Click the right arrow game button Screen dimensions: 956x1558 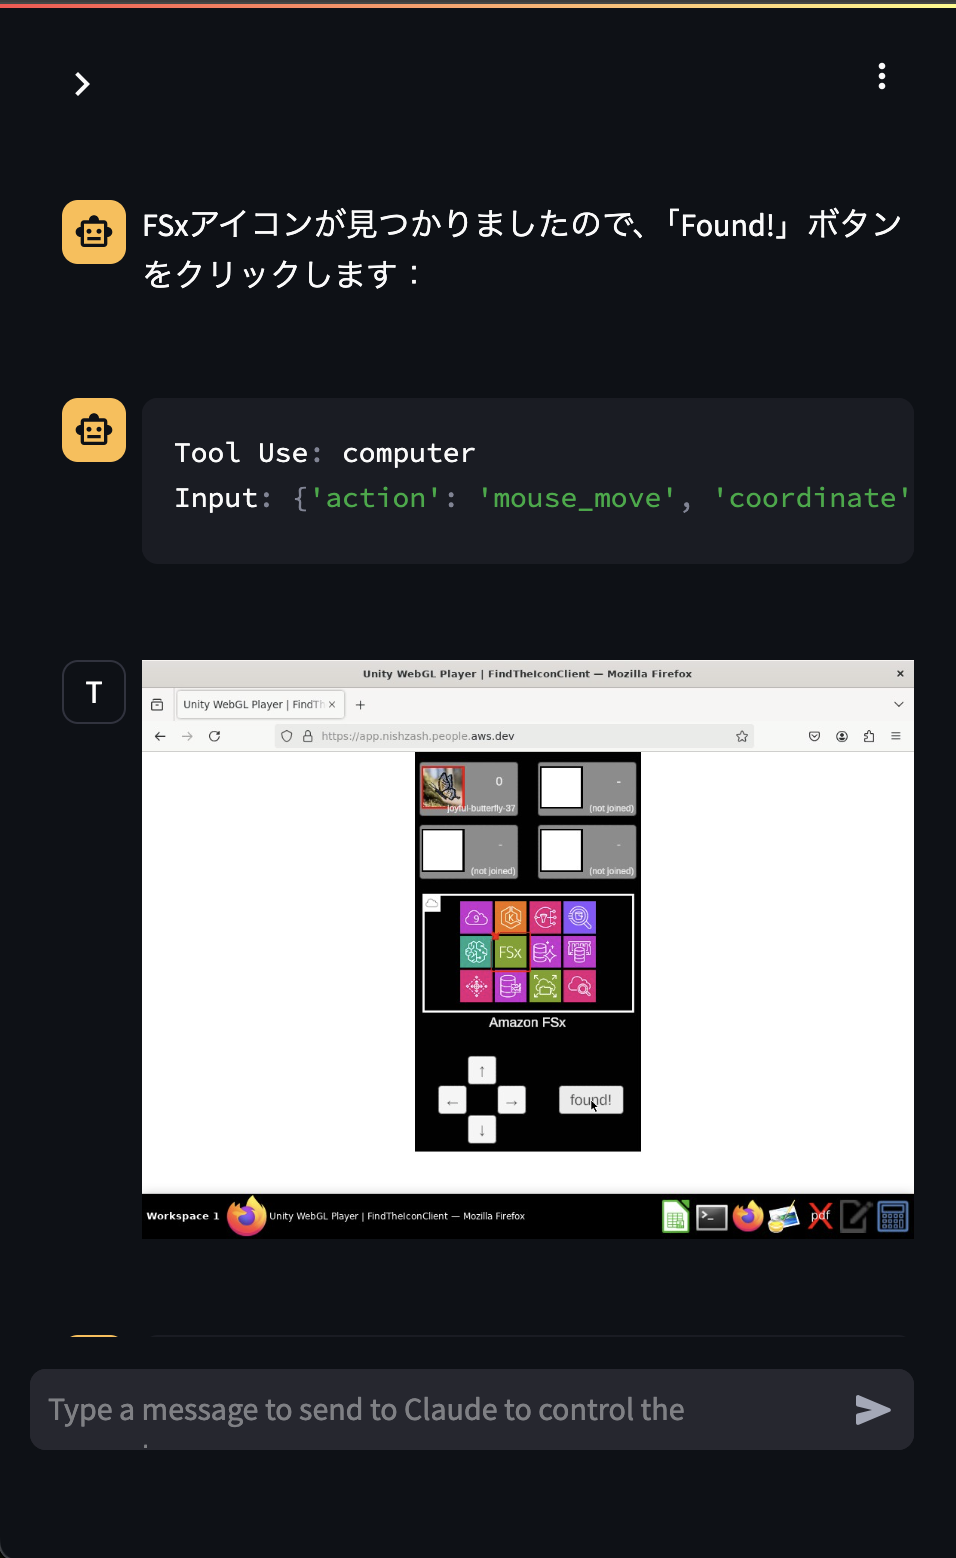point(511,1101)
